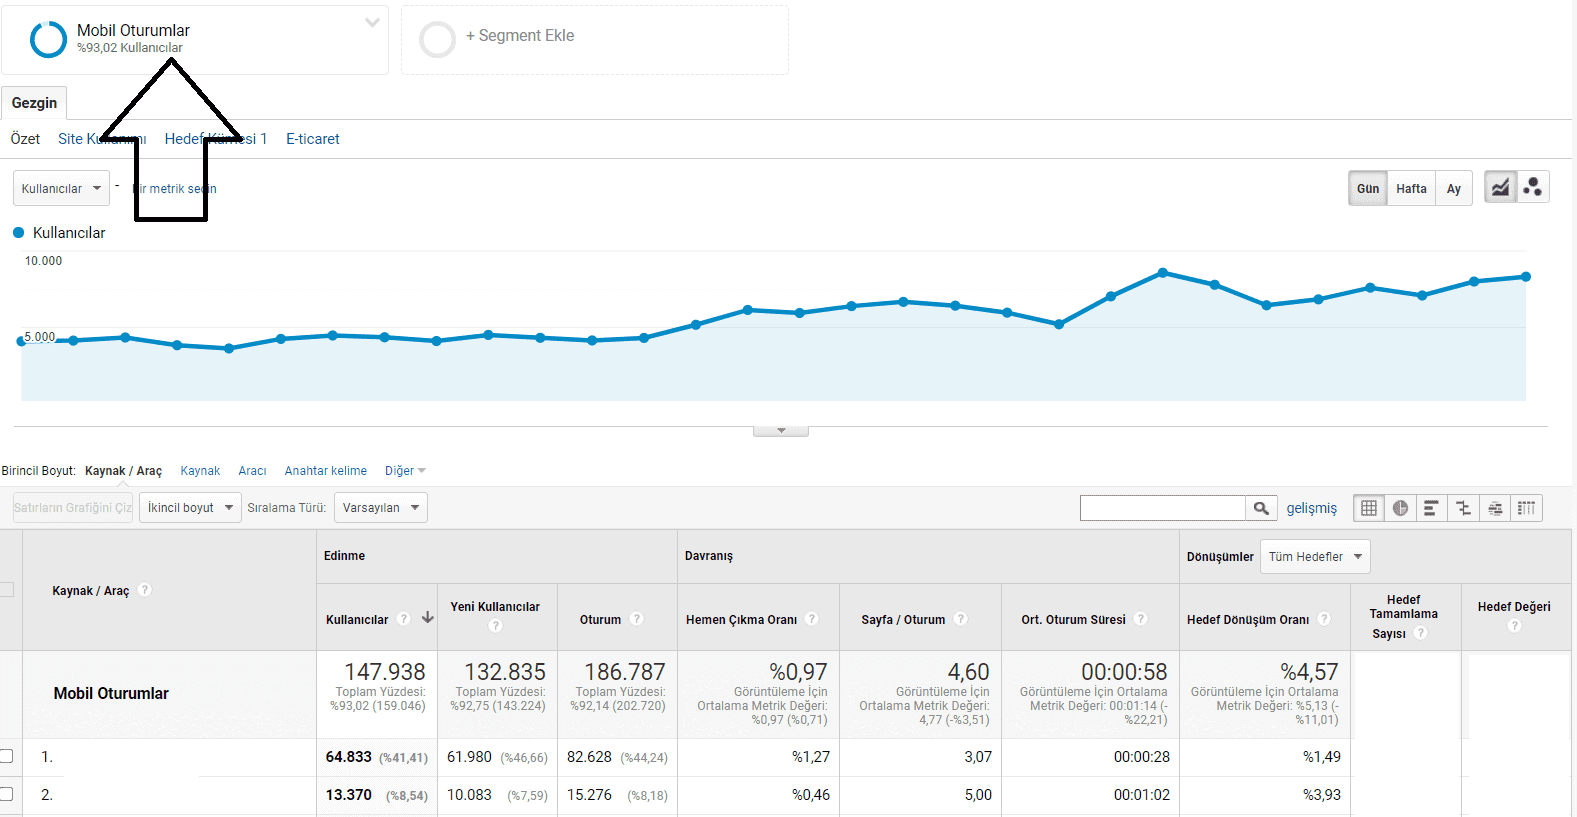Open the İkincil boyut dropdown
Image resolution: width=1577 pixels, height=817 pixels.
click(x=190, y=508)
